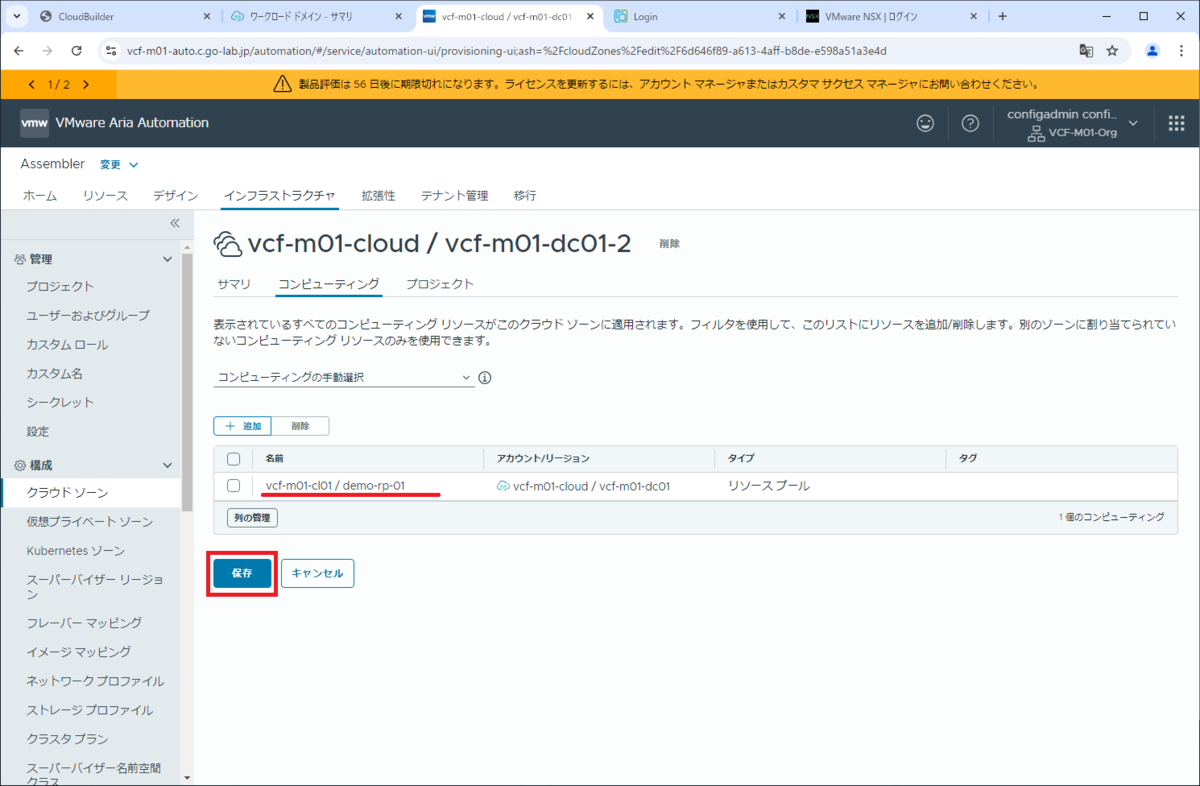Viewport: 1200px width, 786px height.
Task: Open the コンピューティングの手動選択 dropdown
Action: tap(344, 378)
